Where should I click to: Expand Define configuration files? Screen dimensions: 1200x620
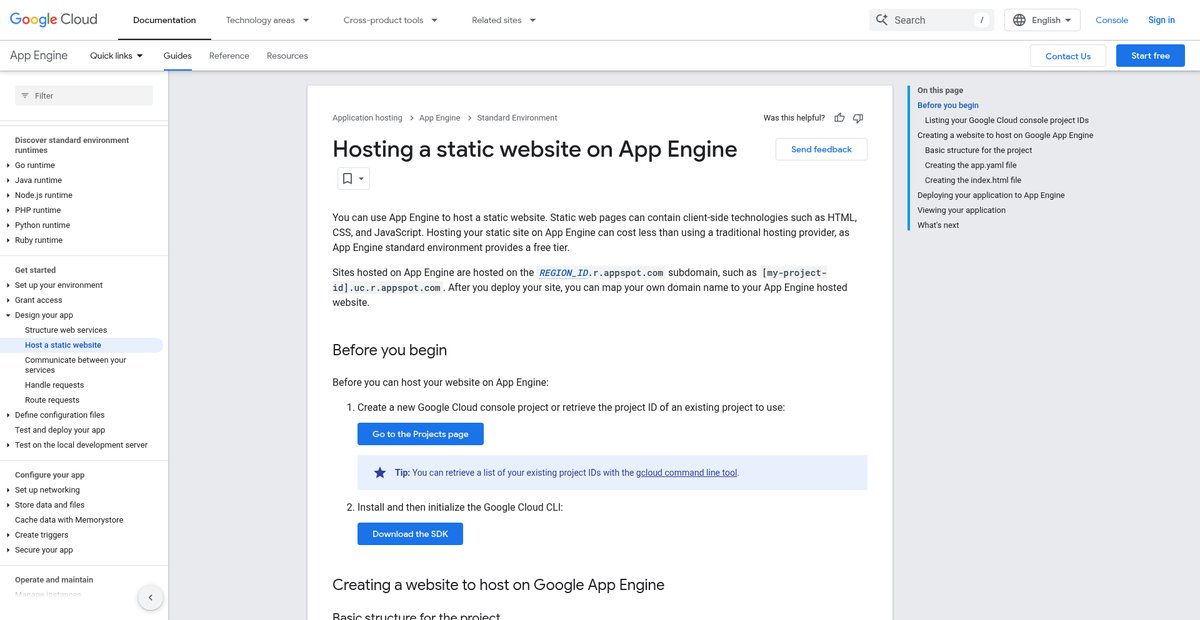coord(9,415)
